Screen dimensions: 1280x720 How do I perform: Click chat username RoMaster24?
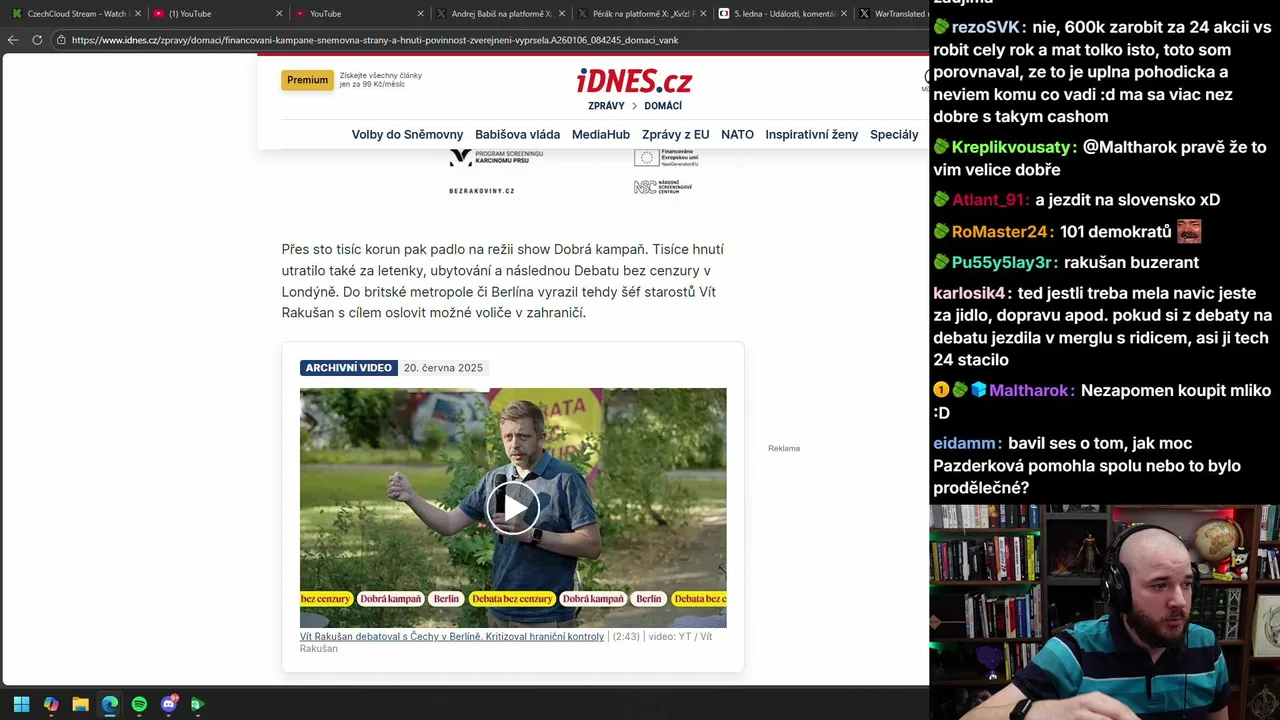(999, 232)
